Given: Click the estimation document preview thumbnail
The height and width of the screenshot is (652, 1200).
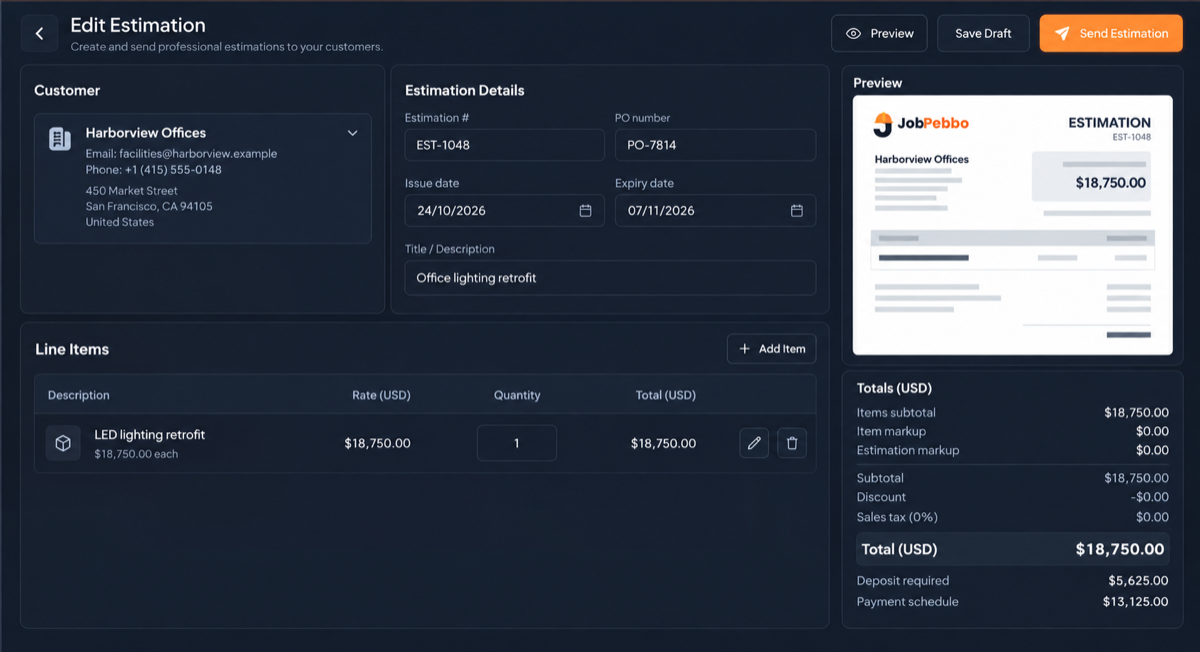Looking at the screenshot, I should coord(1012,225).
